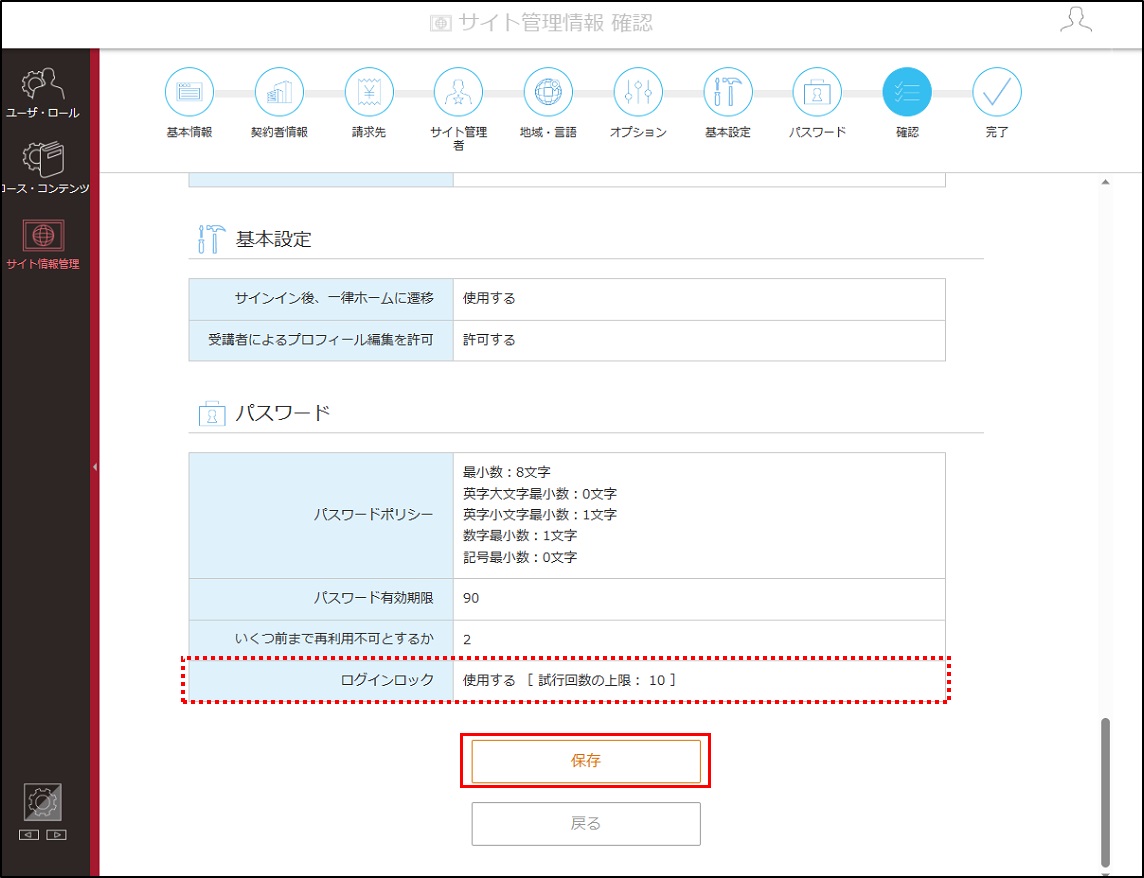Screen dimensions: 1144x878
Task: Open the 基本情報 step icon
Action: pyautogui.click(x=189, y=93)
